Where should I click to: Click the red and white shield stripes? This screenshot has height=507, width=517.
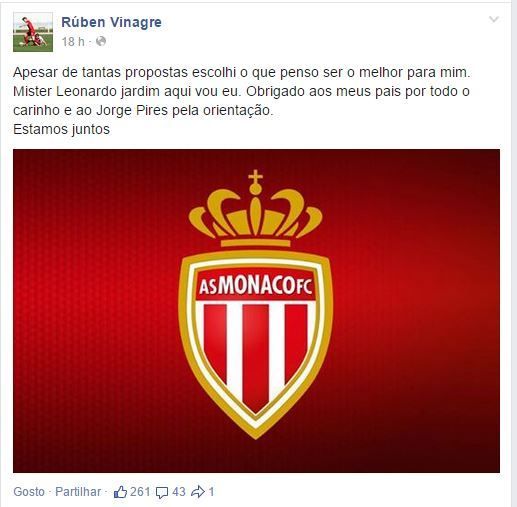(x=256, y=353)
